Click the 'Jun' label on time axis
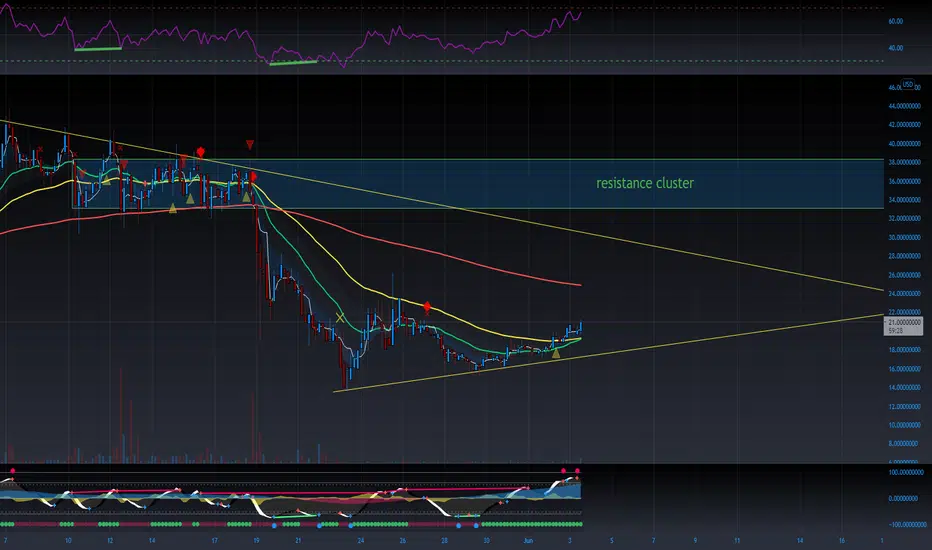The image size is (932, 550). (528, 540)
